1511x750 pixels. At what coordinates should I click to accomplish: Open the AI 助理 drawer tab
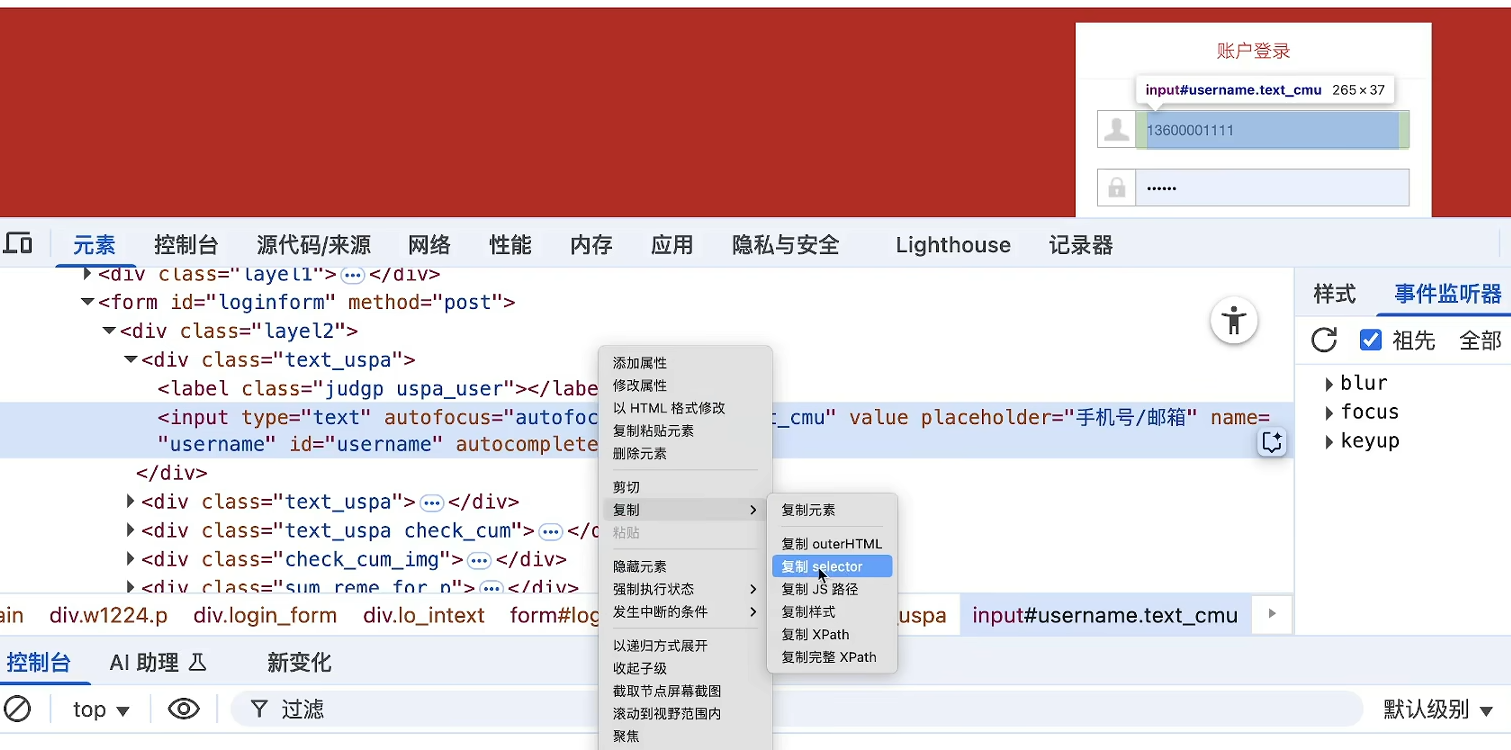(158, 662)
